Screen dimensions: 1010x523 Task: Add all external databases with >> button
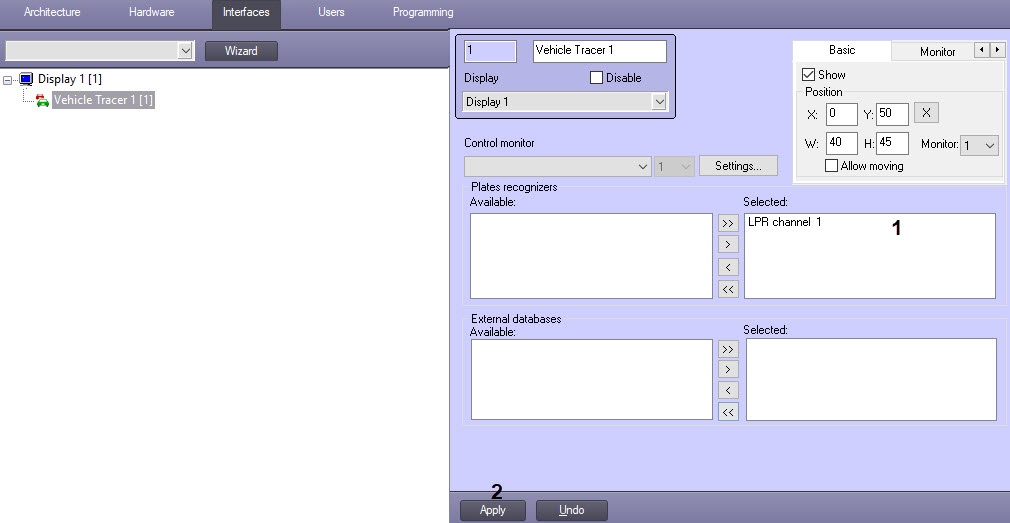728,350
